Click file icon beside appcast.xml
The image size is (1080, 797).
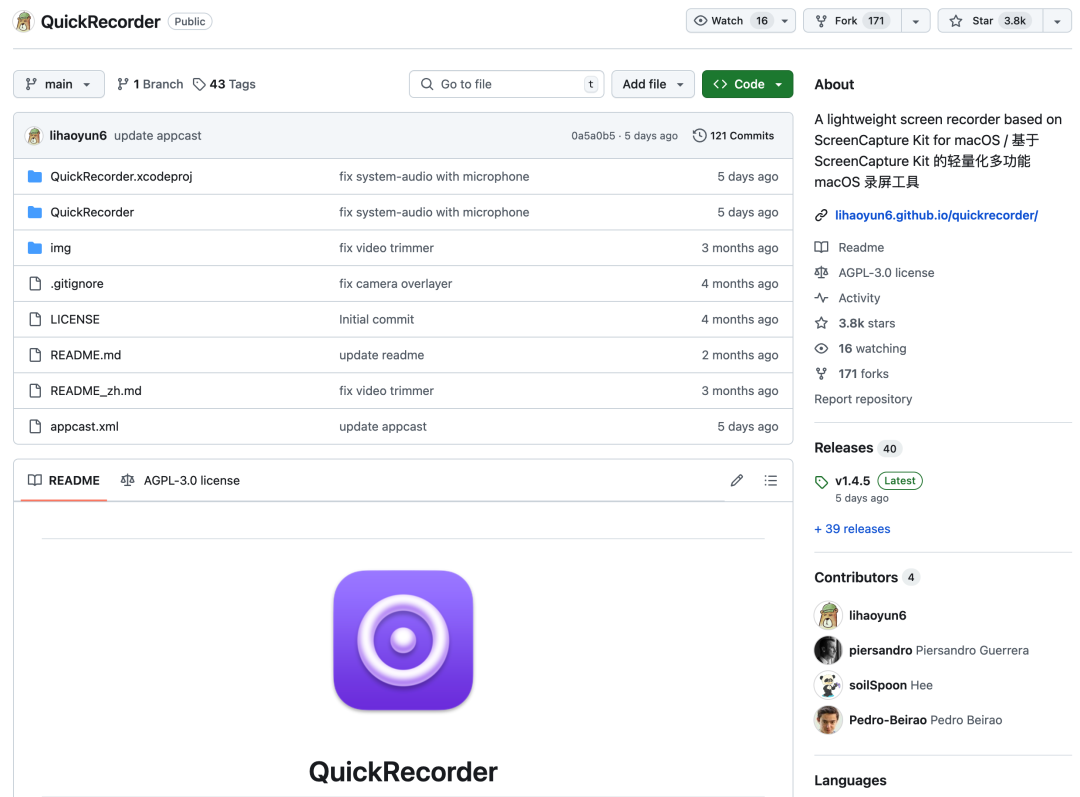(35, 426)
